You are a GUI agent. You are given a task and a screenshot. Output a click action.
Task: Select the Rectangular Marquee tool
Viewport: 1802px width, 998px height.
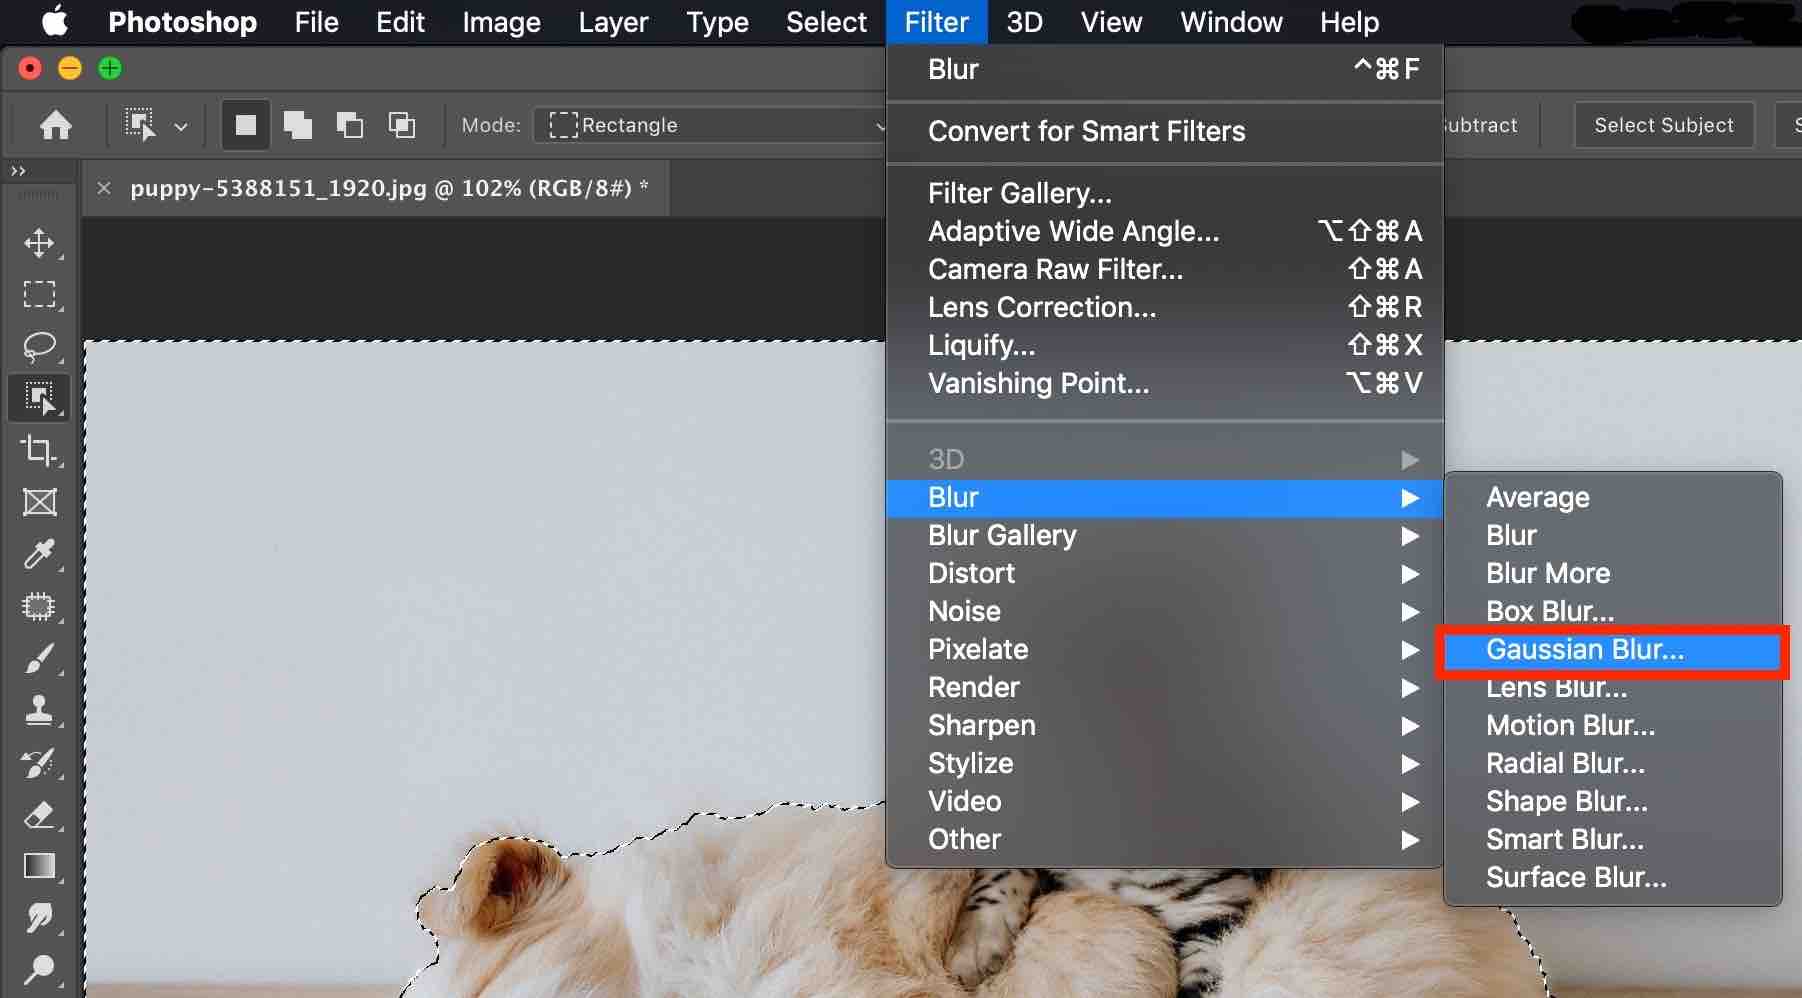pyautogui.click(x=39, y=294)
